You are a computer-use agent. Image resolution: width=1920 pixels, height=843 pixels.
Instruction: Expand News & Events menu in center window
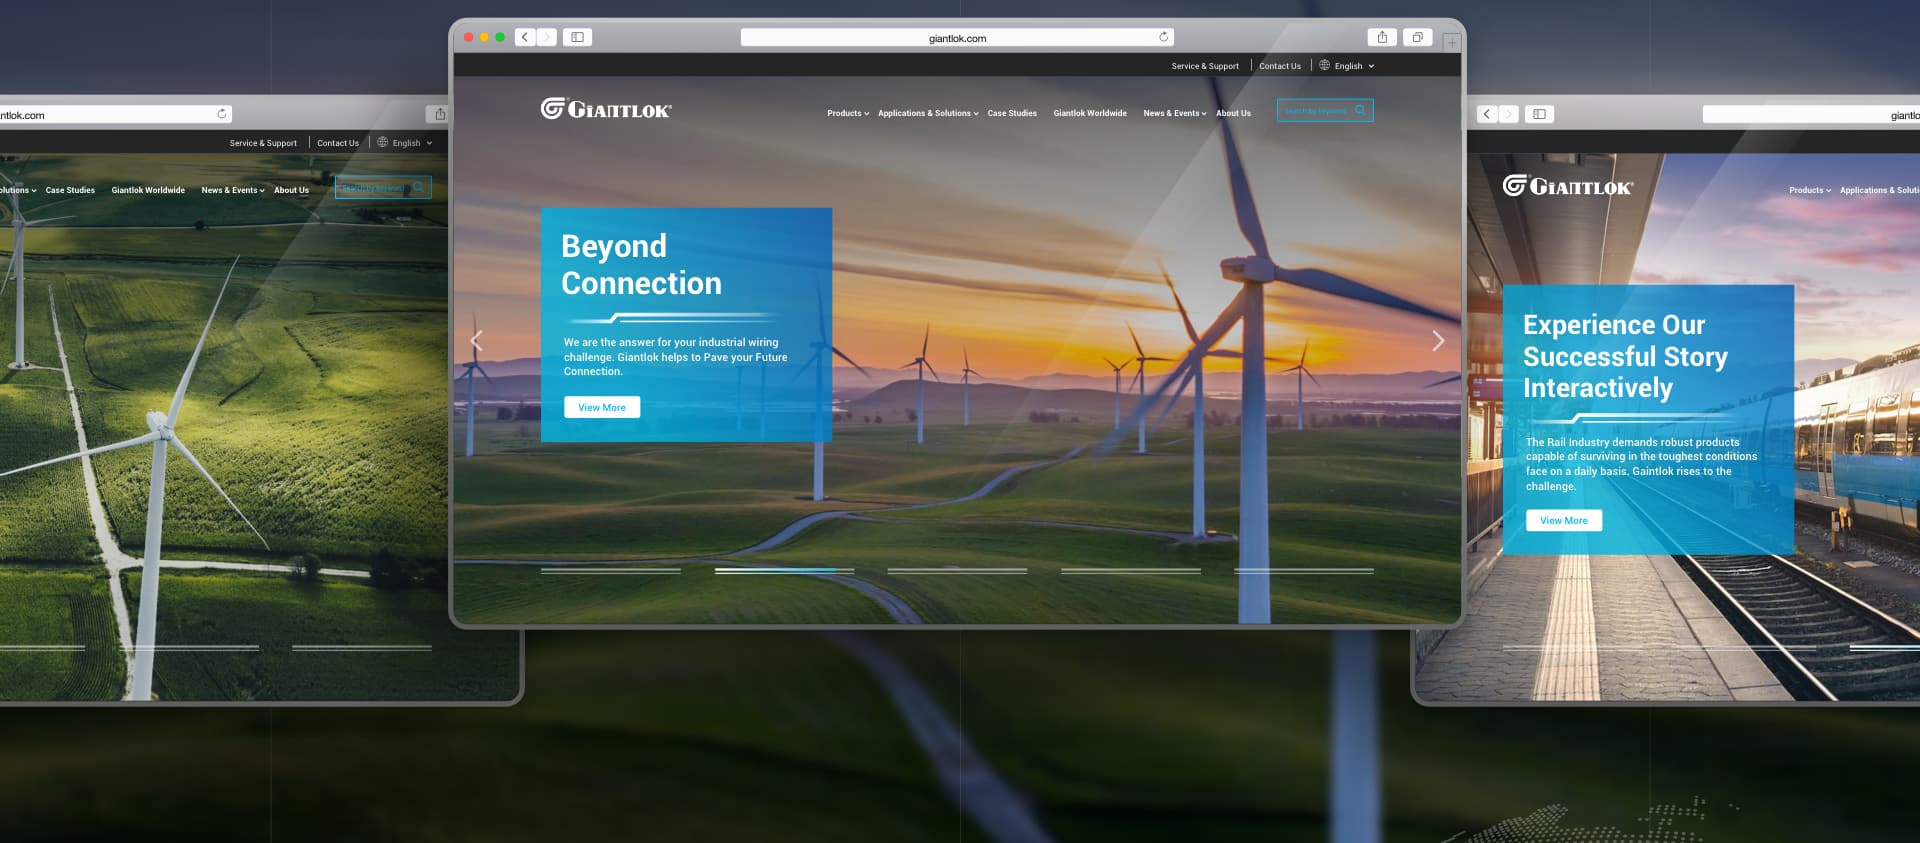pos(1175,113)
